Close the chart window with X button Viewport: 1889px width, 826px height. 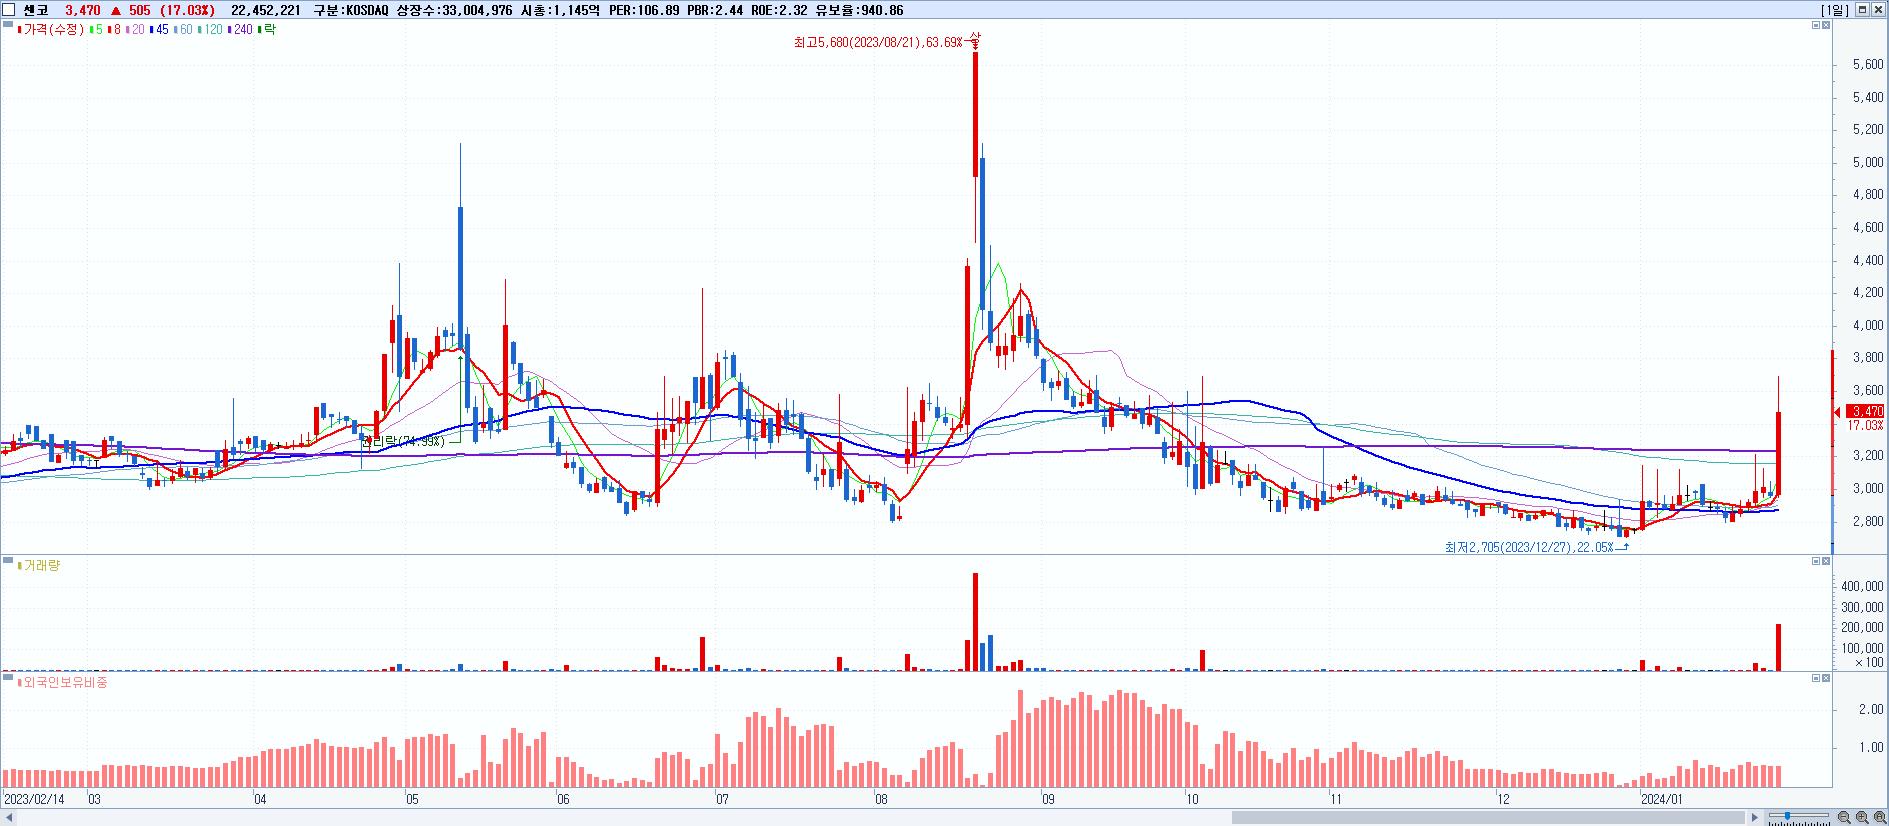[1879, 9]
